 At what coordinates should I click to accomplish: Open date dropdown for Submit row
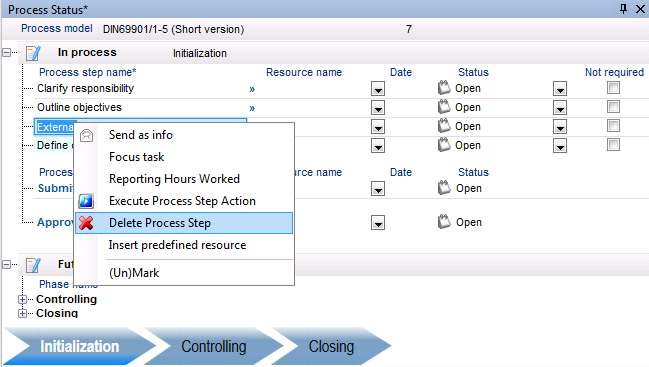click(378, 189)
